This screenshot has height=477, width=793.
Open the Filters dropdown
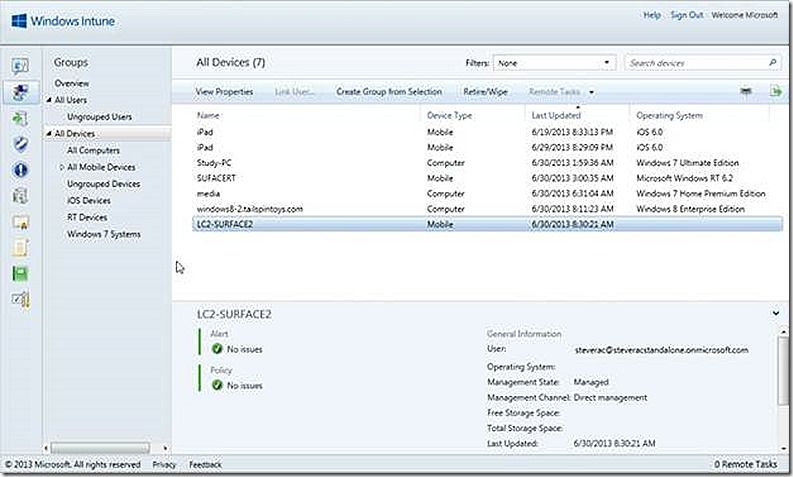(x=555, y=63)
